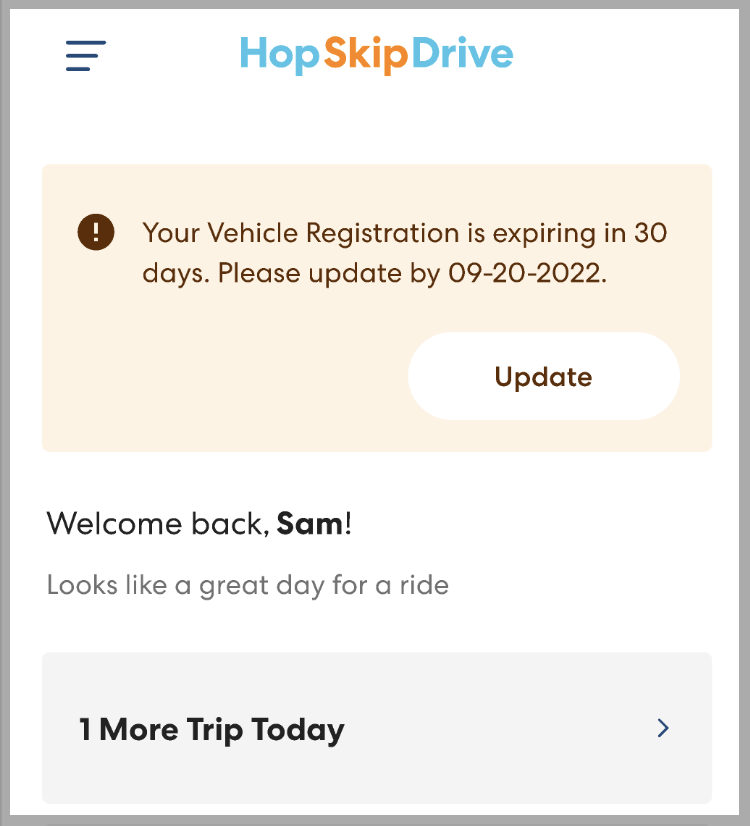
Task: Click the 'Looks like' text below greeting
Action: coord(92,584)
